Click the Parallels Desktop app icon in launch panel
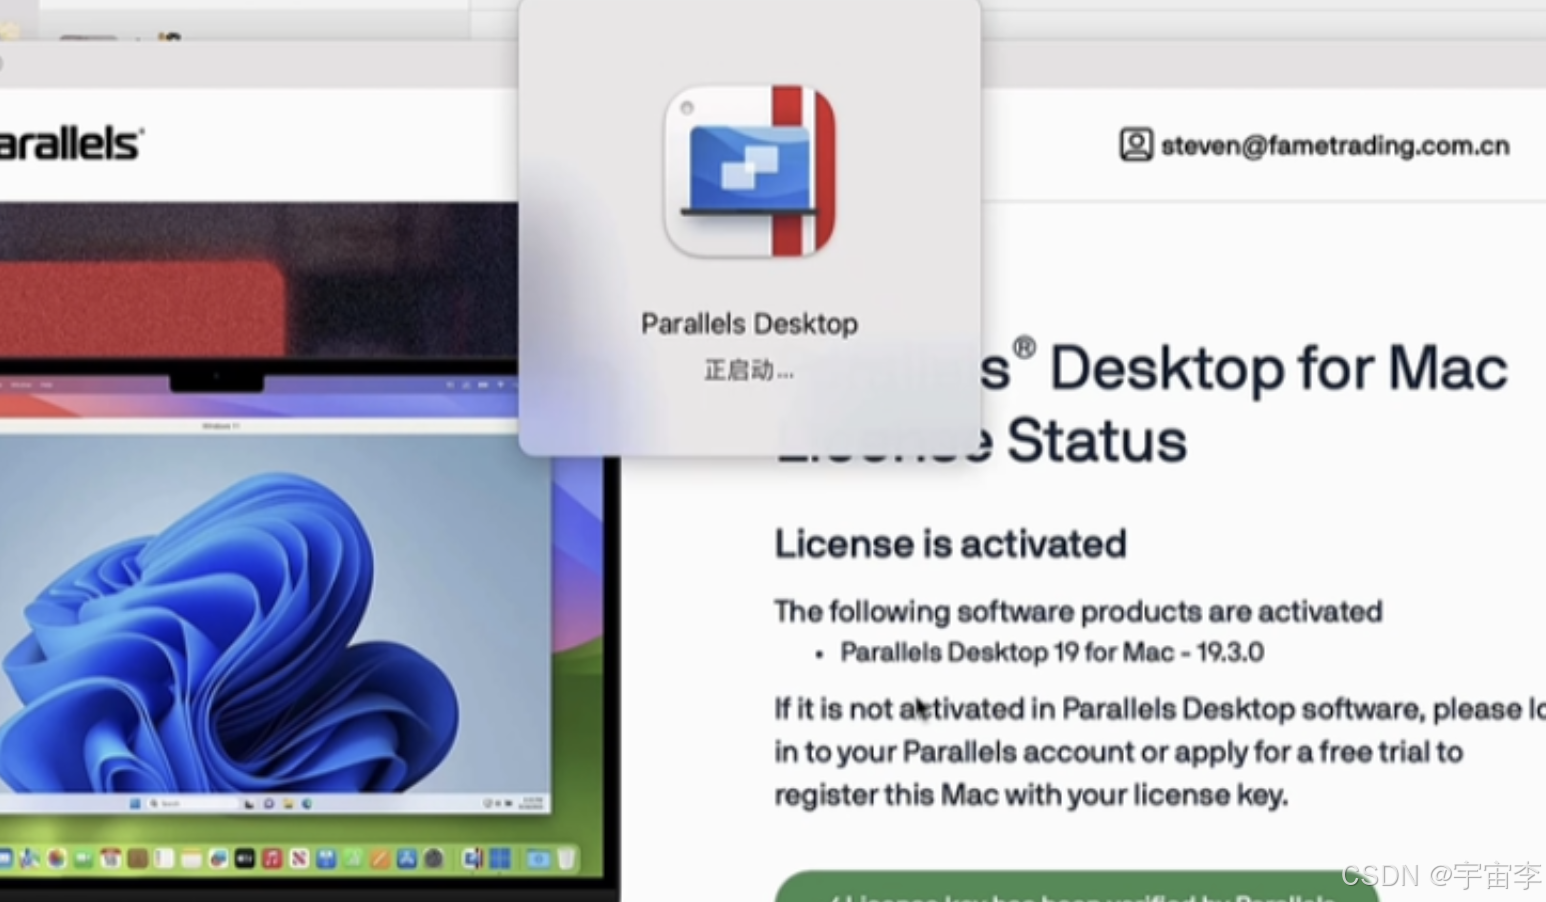The width and height of the screenshot is (1546, 902). point(750,171)
